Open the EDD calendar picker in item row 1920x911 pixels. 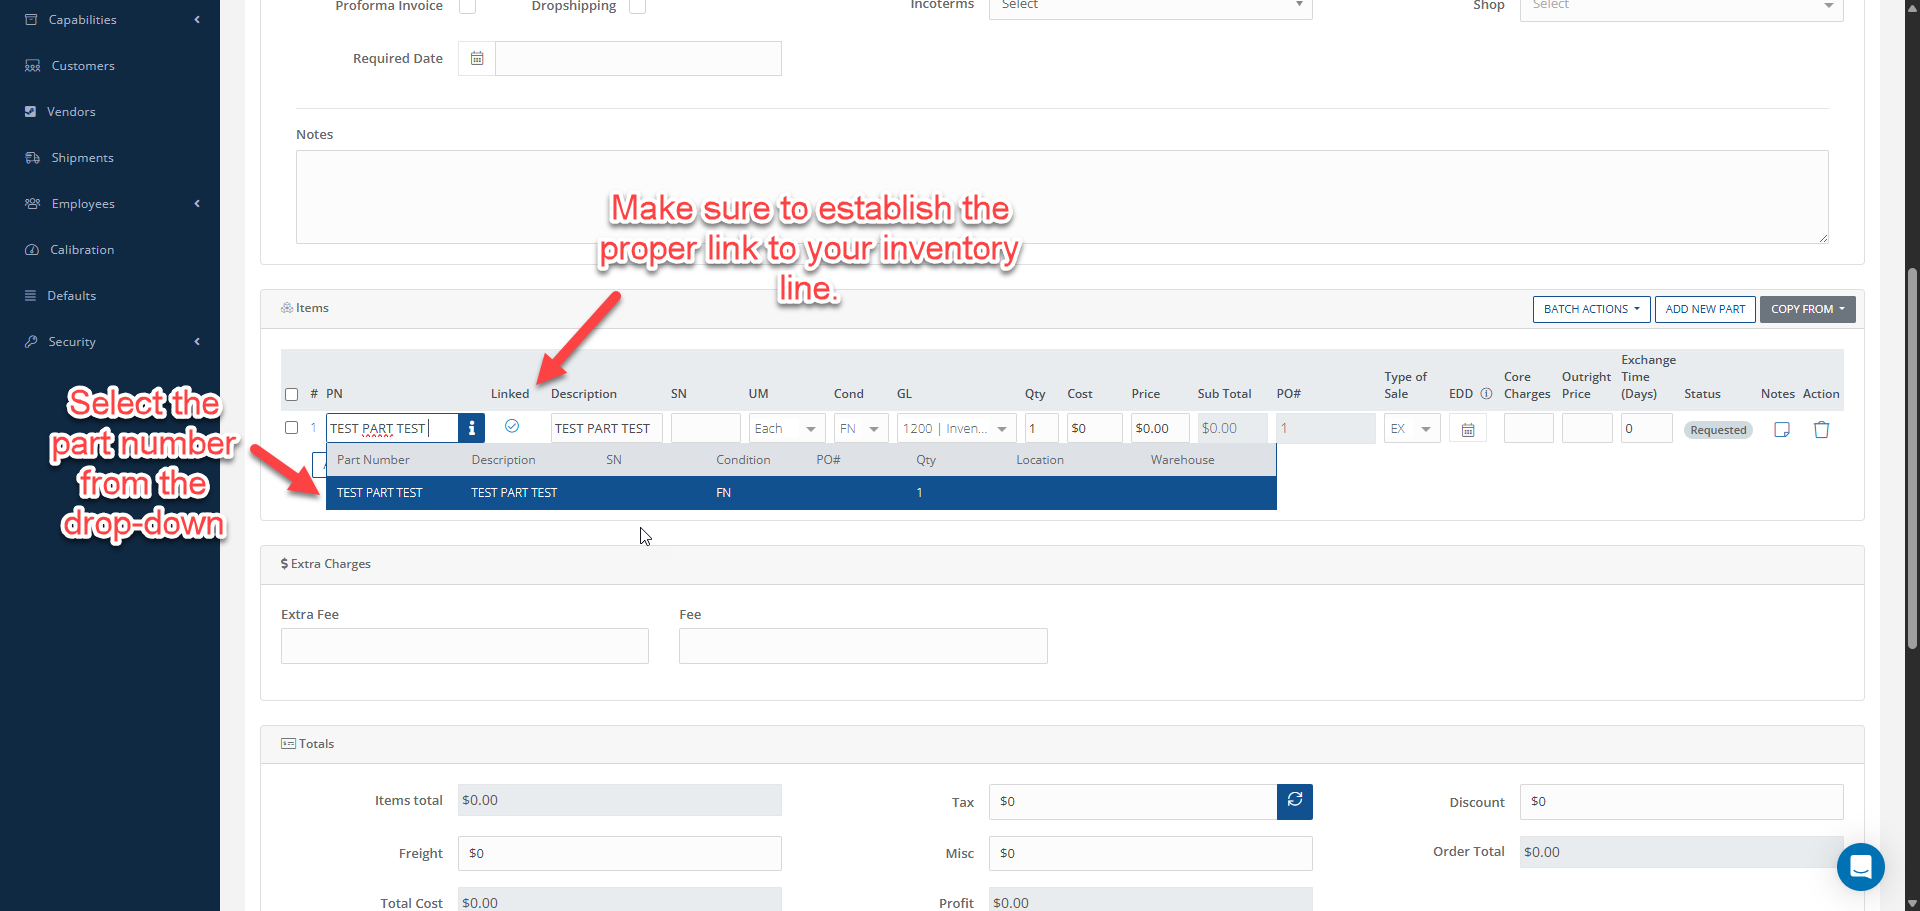1468,429
